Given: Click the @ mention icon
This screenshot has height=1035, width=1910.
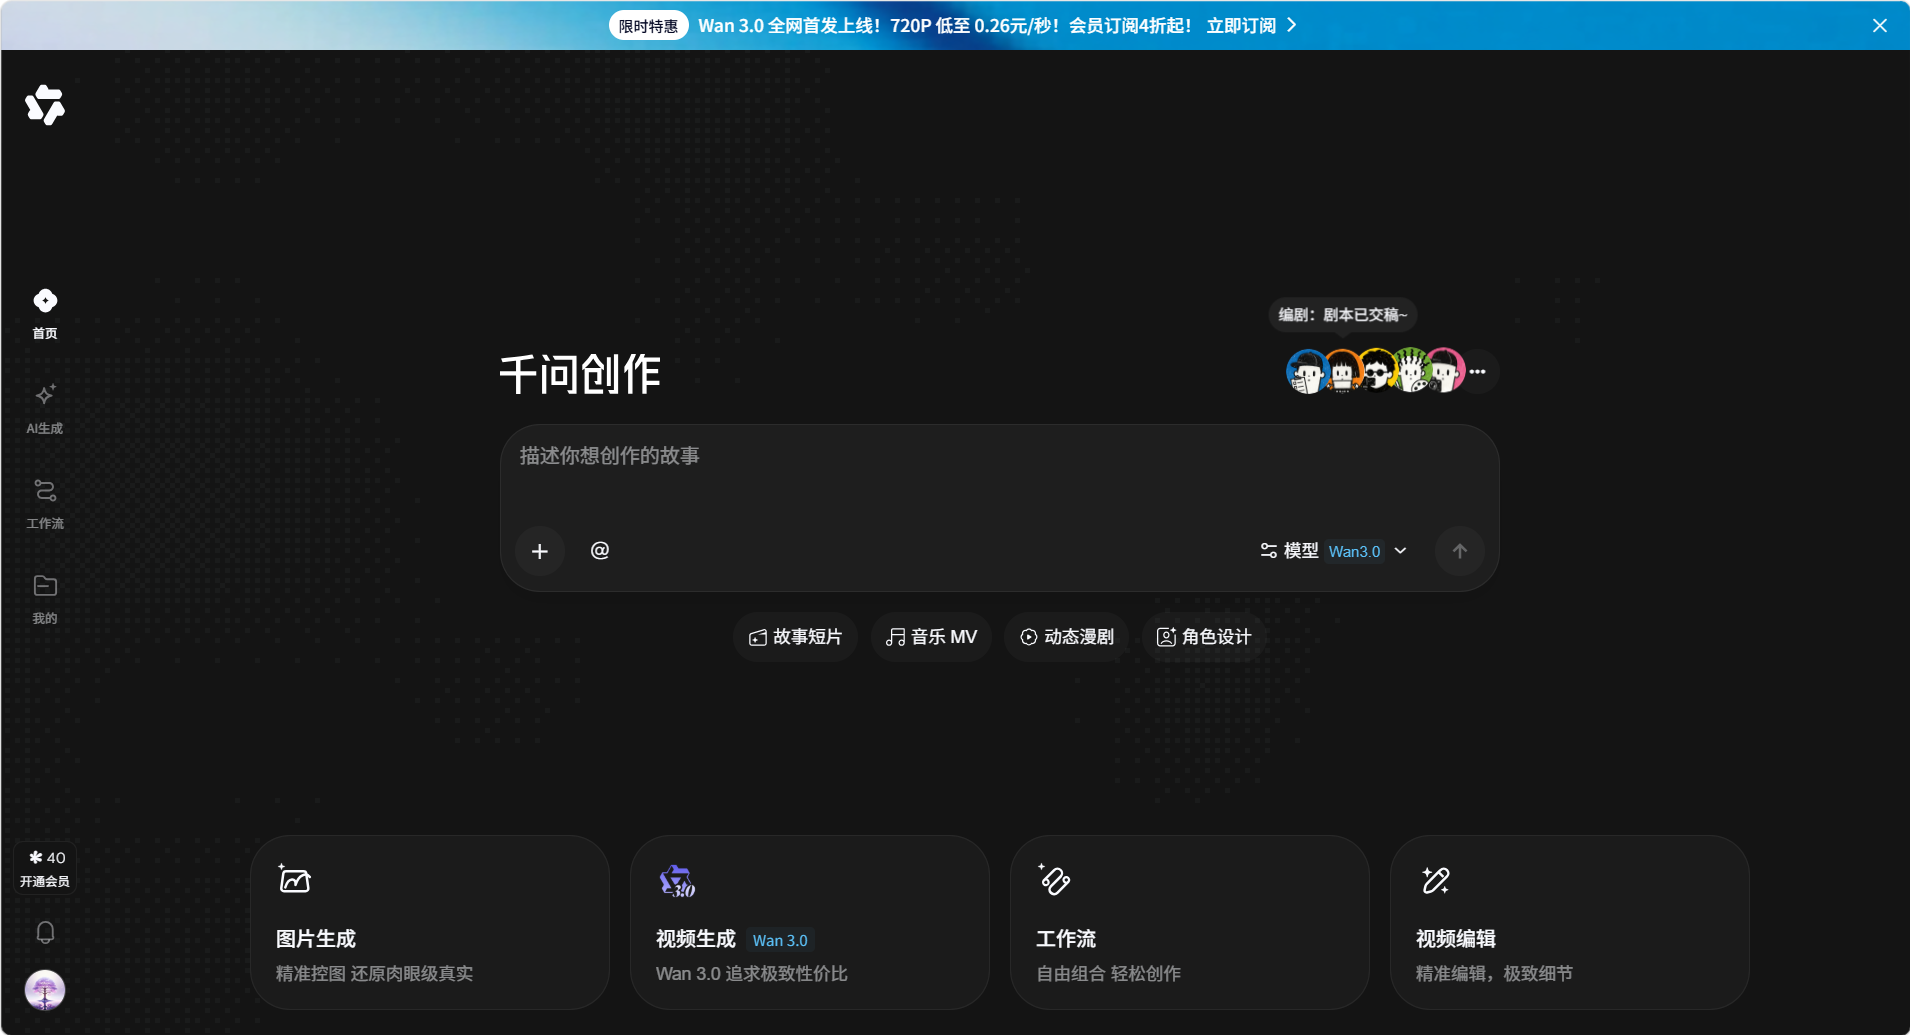Looking at the screenshot, I should [x=600, y=550].
